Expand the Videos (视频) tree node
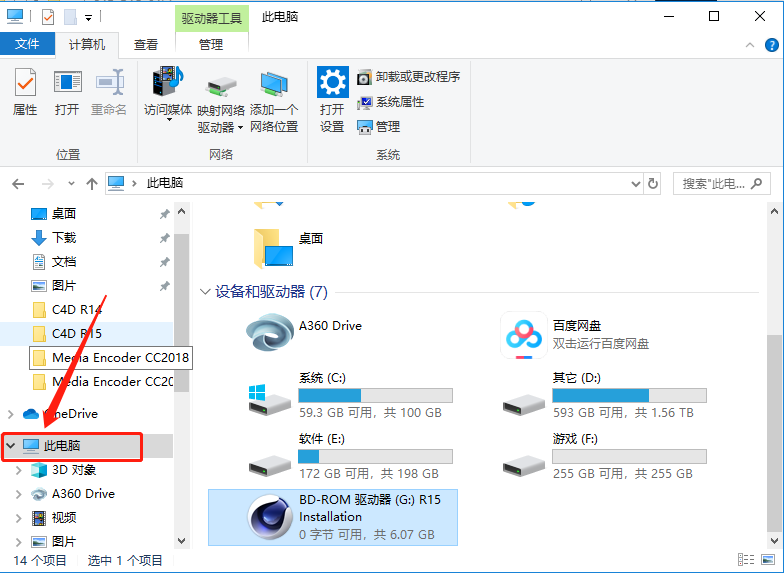Screen dimensions: 784x573 18,518
